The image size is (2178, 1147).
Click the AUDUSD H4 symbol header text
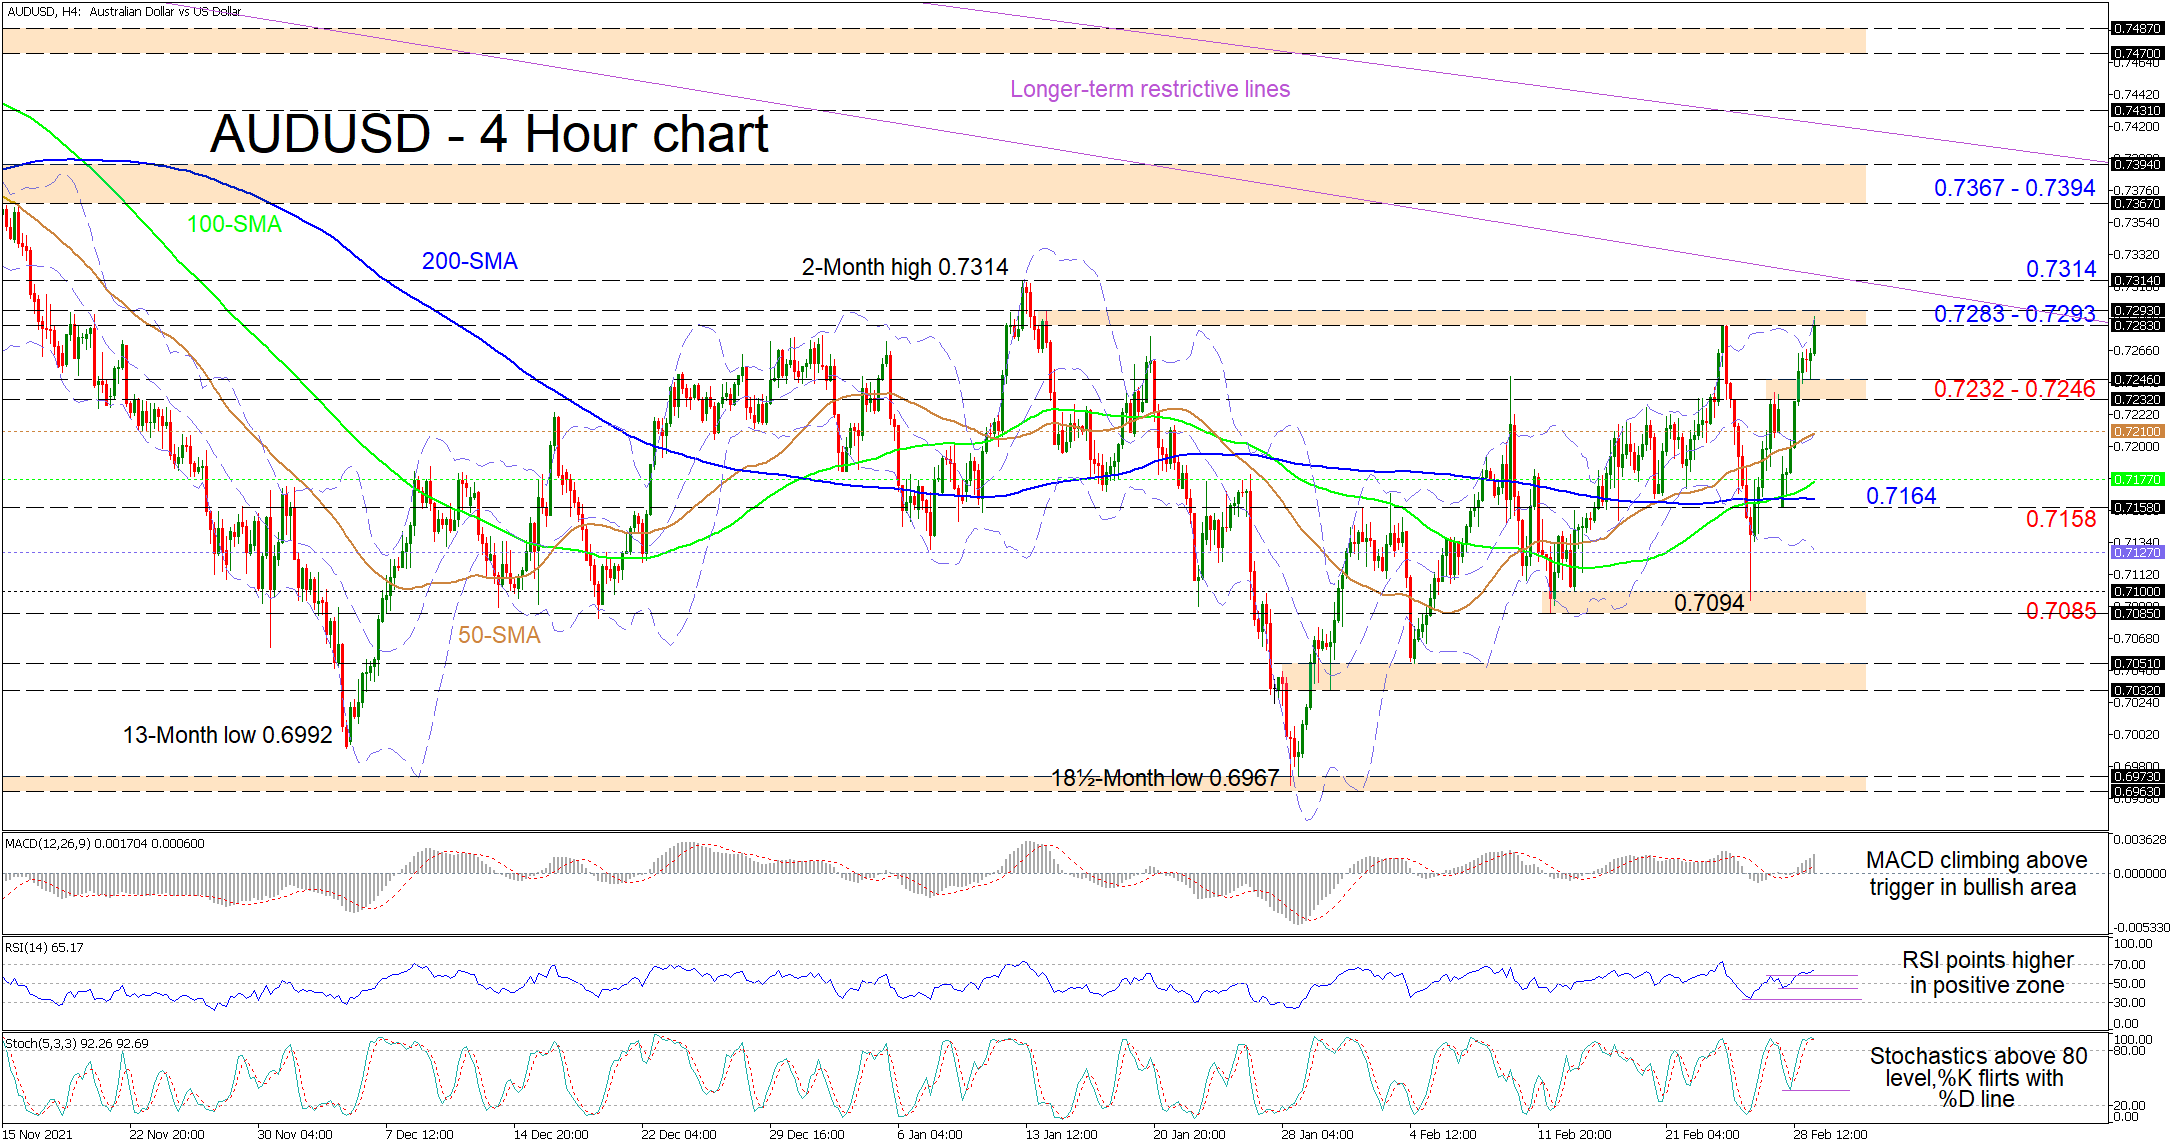[x=124, y=11]
